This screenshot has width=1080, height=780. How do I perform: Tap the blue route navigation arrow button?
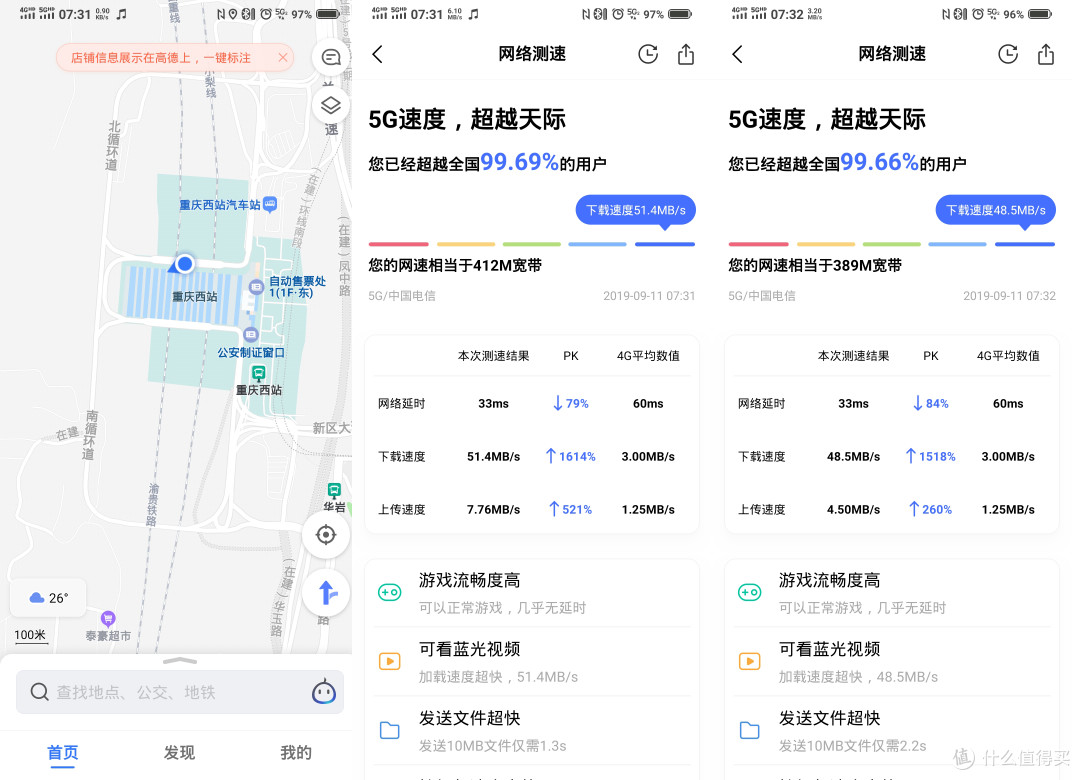click(327, 593)
